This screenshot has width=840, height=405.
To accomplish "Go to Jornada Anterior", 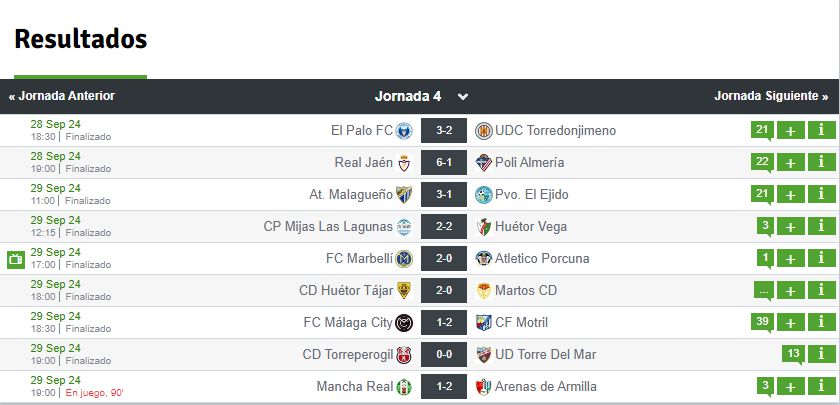I will (62, 96).
